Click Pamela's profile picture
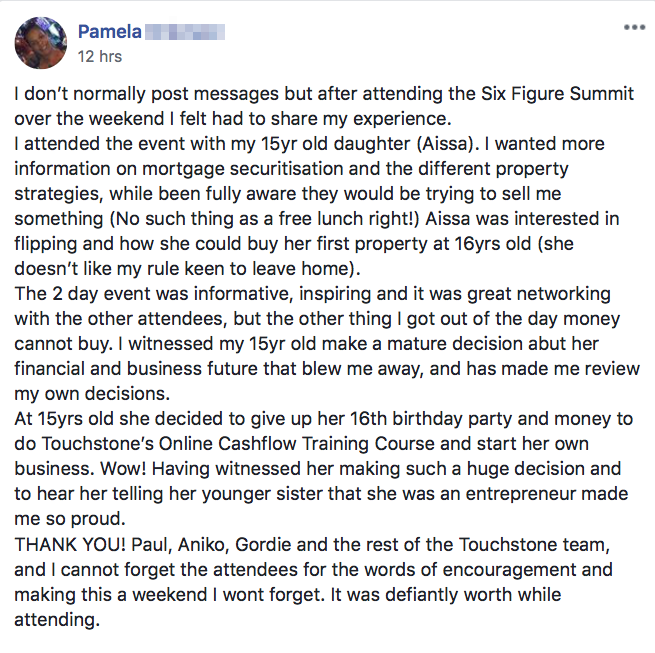The height and width of the screenshot is (653, 655). (x=41, y=43)
